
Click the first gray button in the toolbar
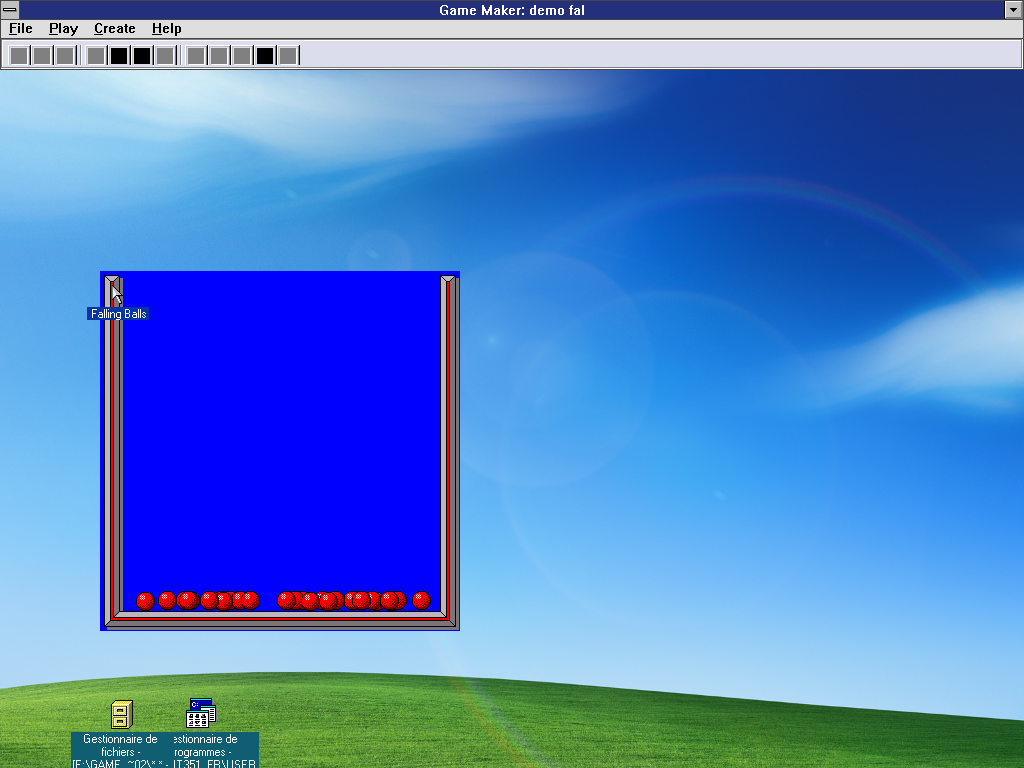19,55
